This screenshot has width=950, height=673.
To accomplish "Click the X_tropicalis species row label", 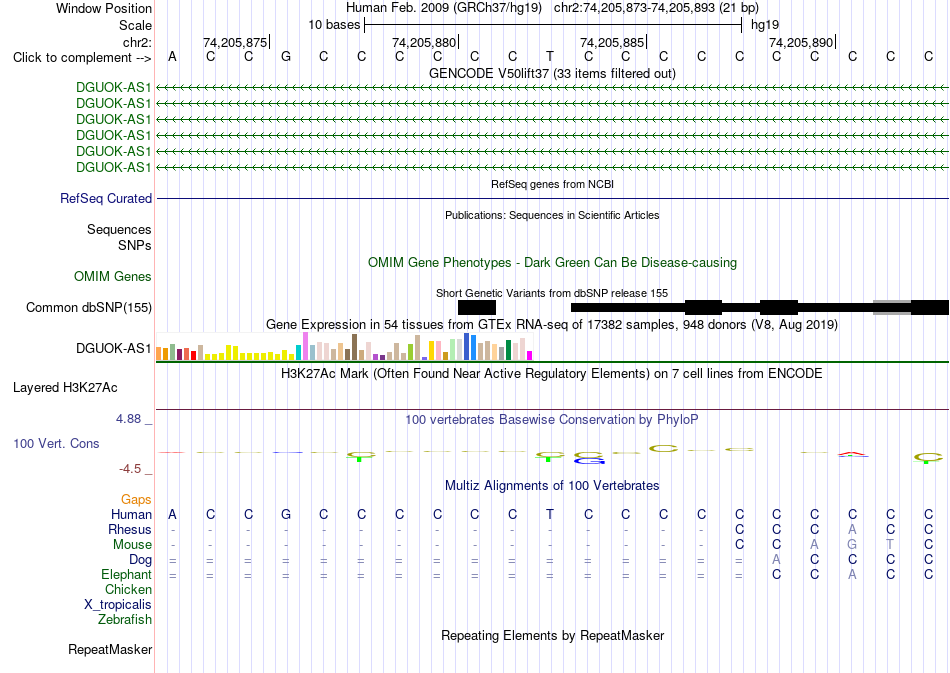I will pos(118,605).
